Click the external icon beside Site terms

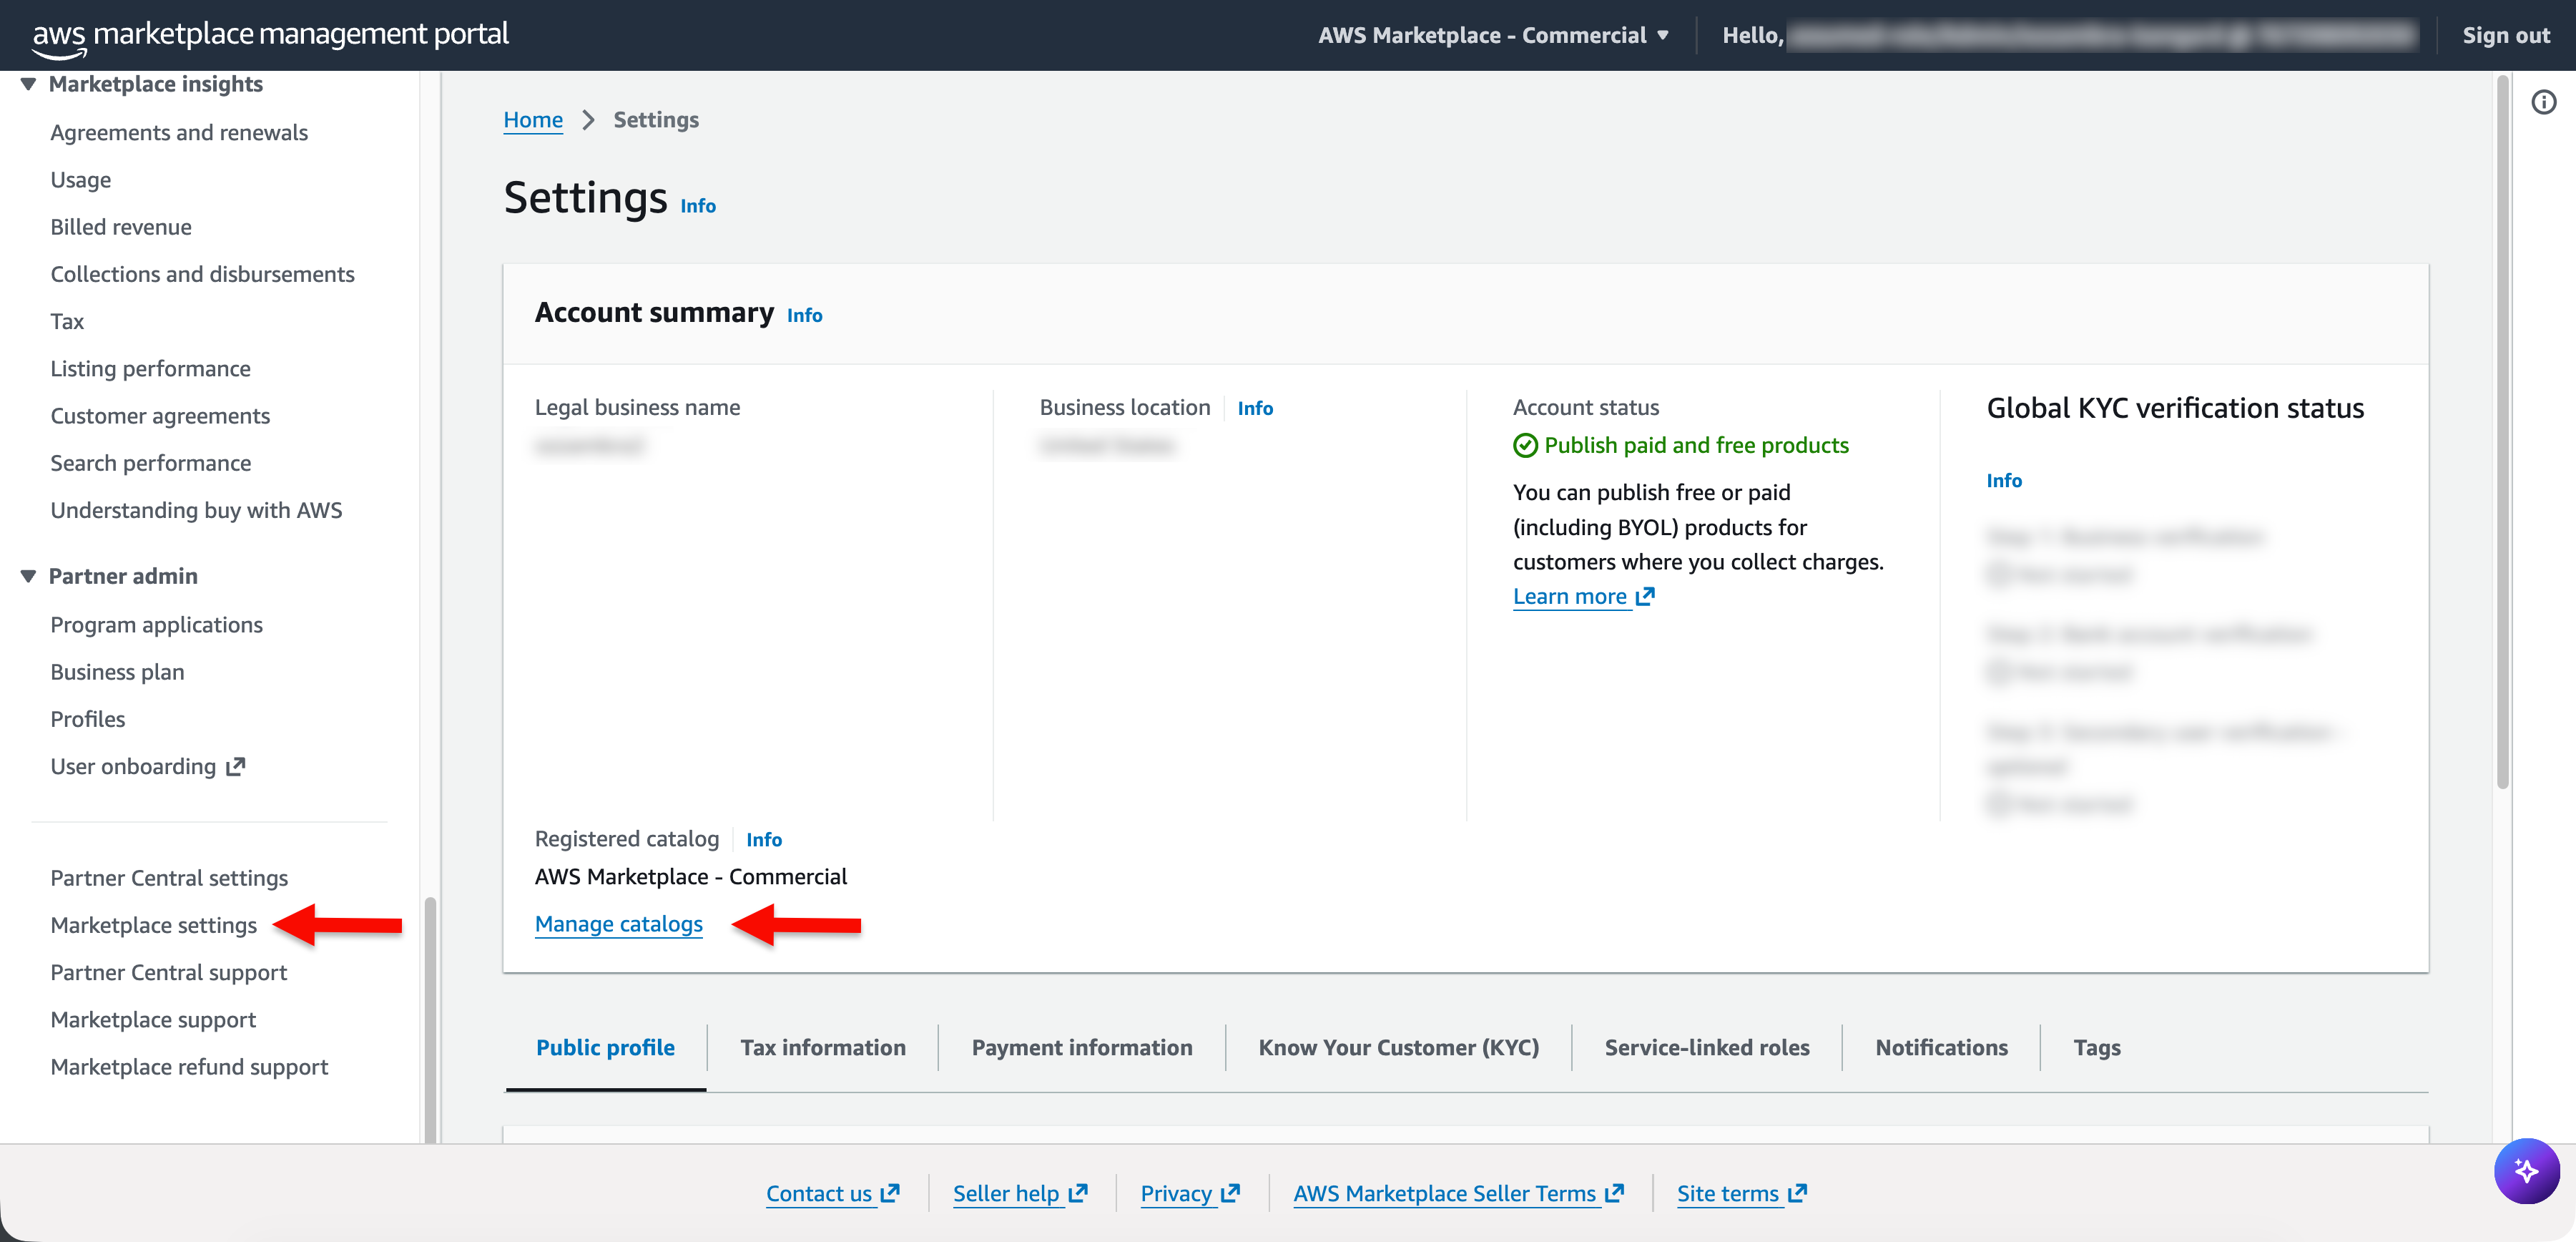tap(1797, 1193)
